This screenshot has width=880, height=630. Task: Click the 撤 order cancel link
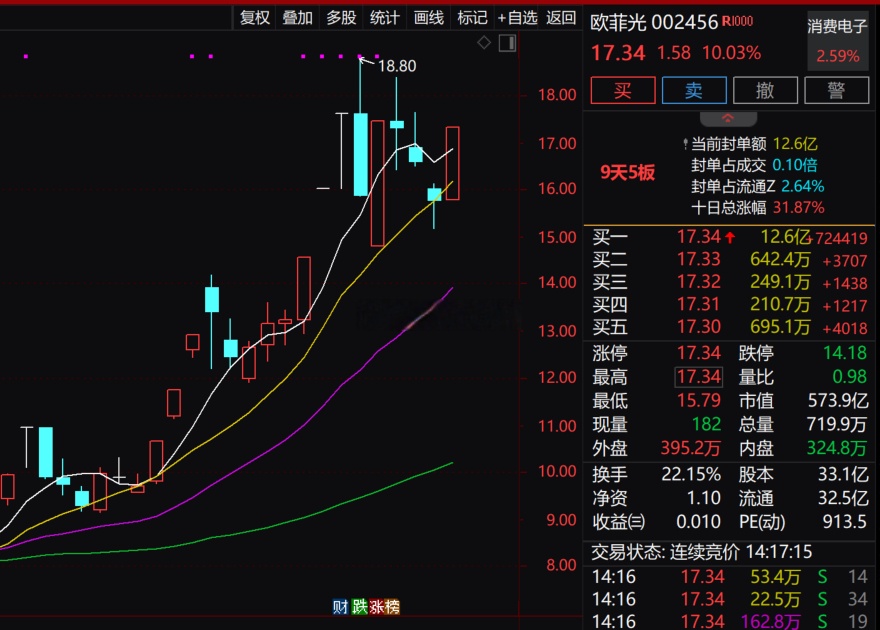(766, 90)
